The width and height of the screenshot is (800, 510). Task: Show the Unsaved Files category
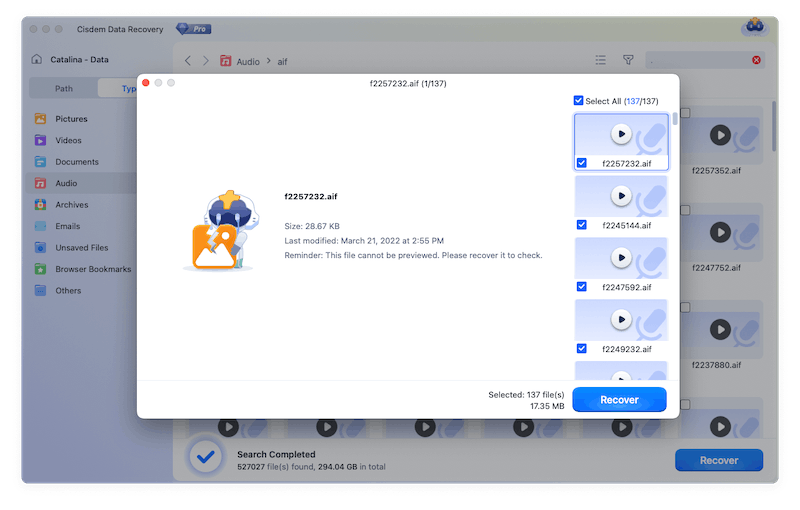point(82,247)
